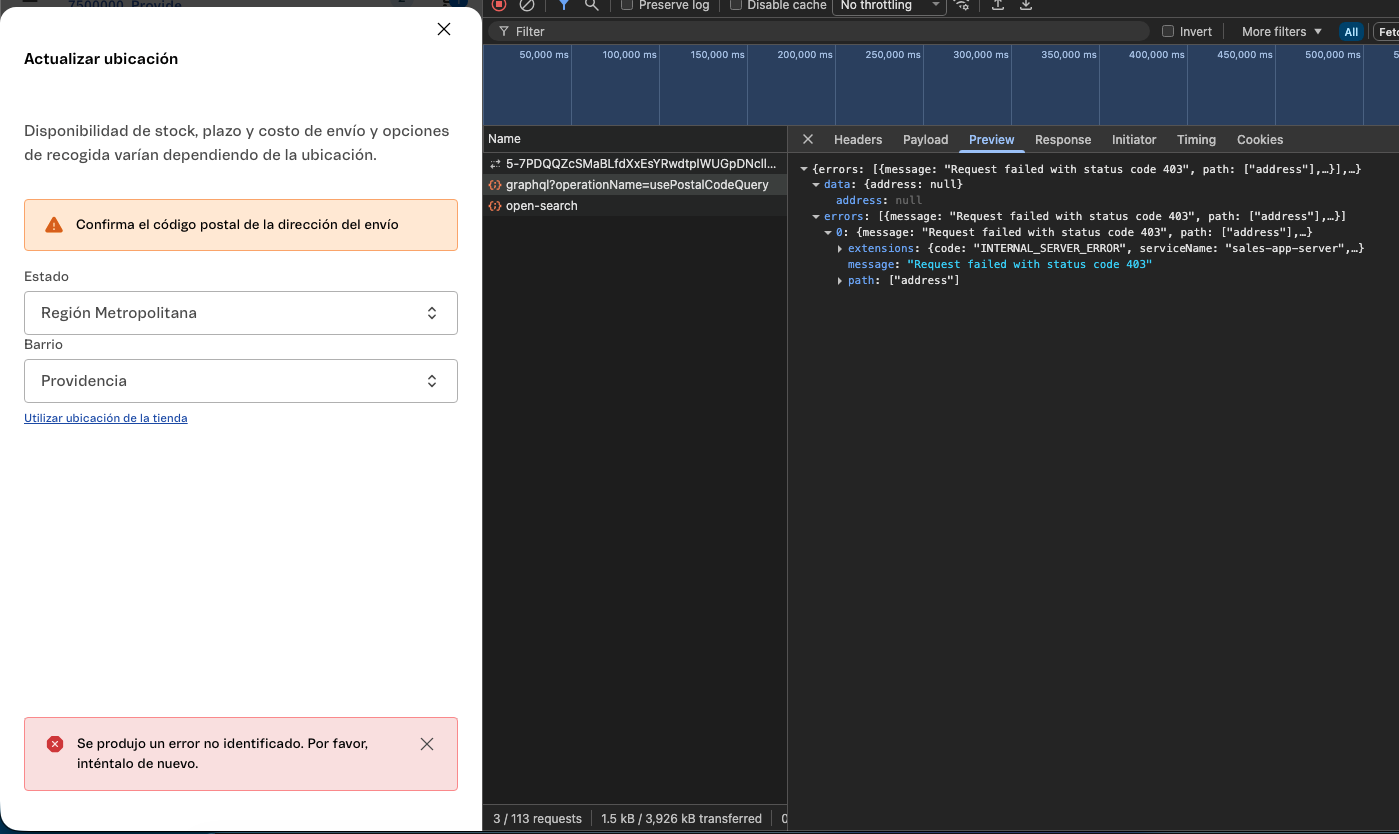Open the Estado Región Metropolitana dropdown

241,313
